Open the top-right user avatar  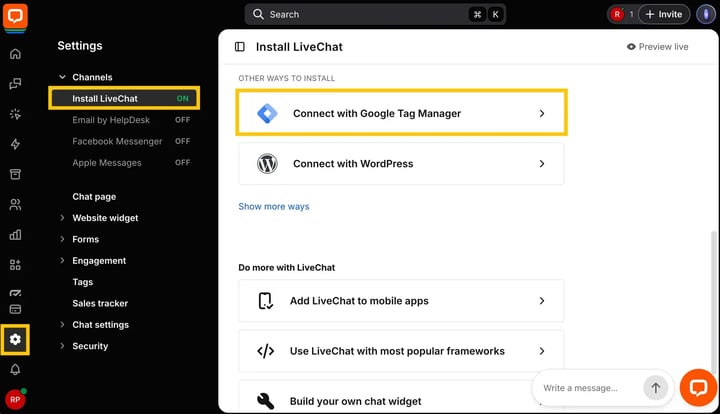706,14
